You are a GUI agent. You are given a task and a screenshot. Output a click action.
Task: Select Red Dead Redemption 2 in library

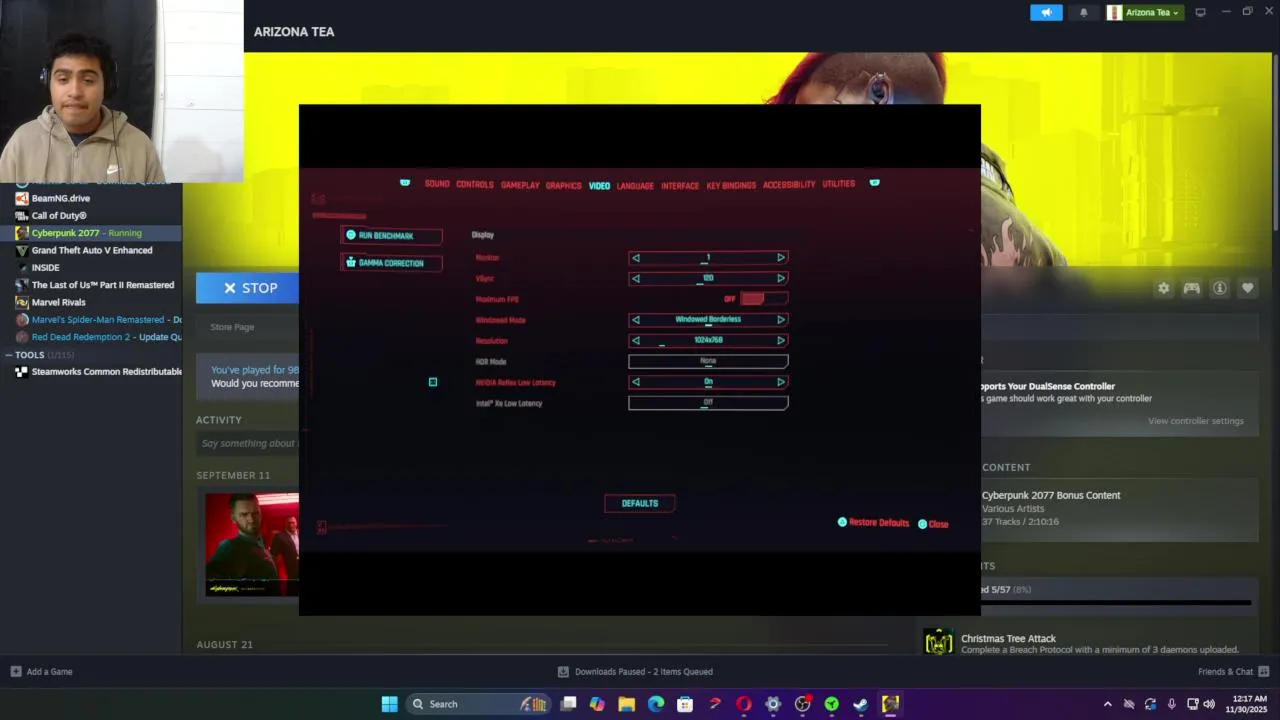(x=91, y=337)
